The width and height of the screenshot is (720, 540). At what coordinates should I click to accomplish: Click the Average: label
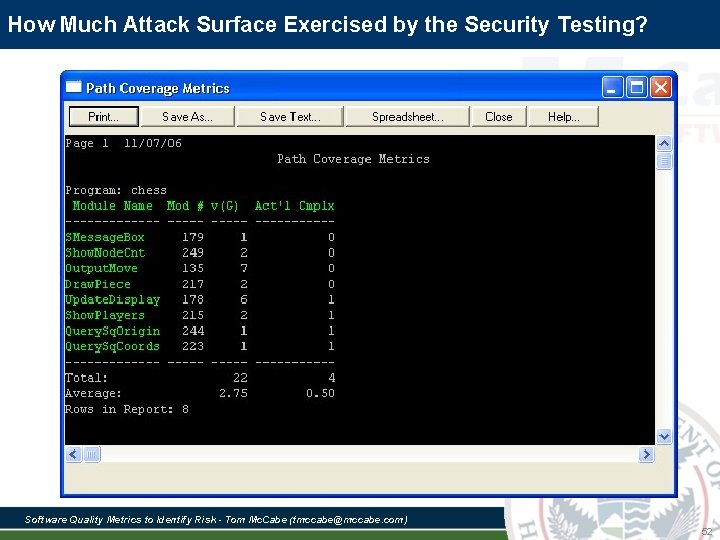(x=94, y=394)
